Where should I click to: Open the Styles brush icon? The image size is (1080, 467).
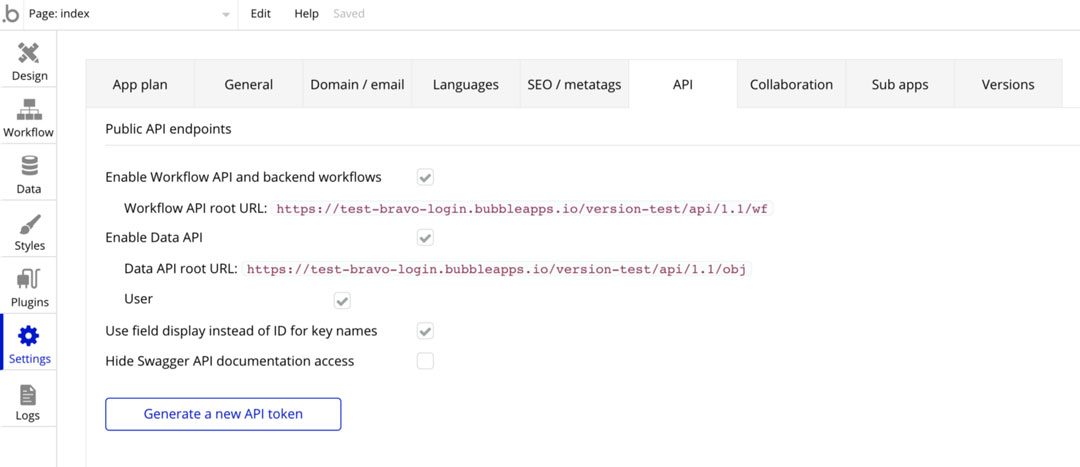pos(28,223)
